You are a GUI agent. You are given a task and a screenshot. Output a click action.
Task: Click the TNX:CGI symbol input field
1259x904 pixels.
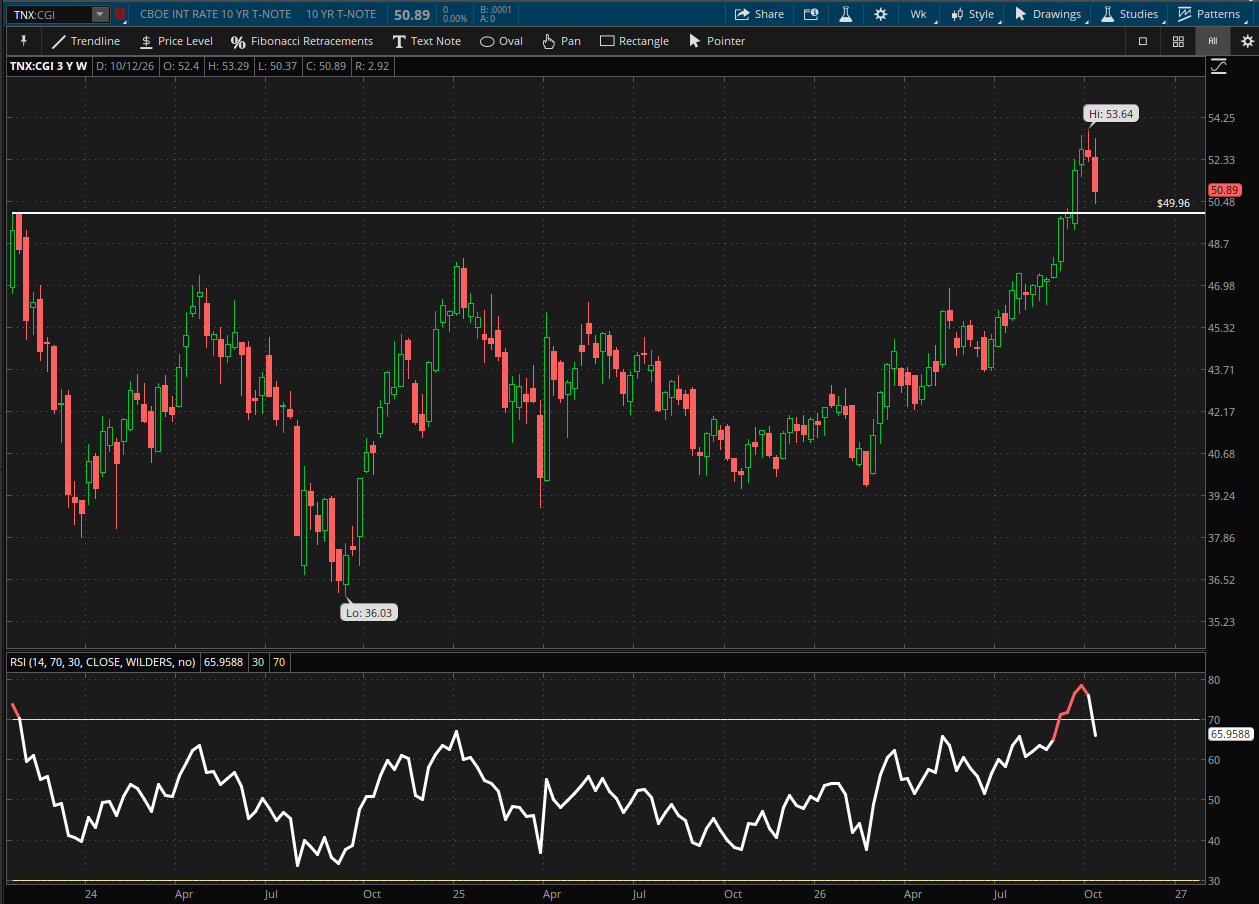click(50, 14)
